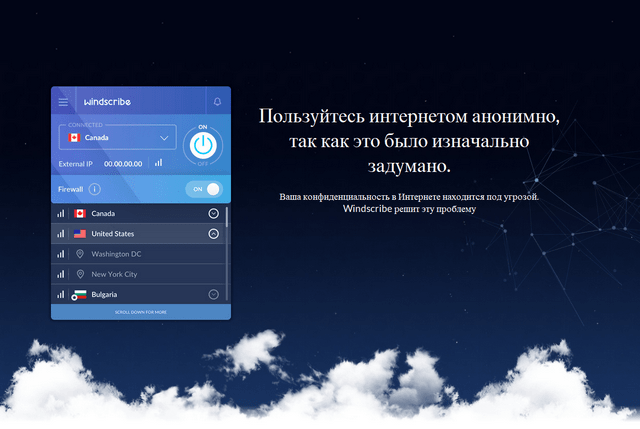Screen dimensions: 640x429
Task: Click the Bulgaria flag icon
Action: click(x=79, y=294)
